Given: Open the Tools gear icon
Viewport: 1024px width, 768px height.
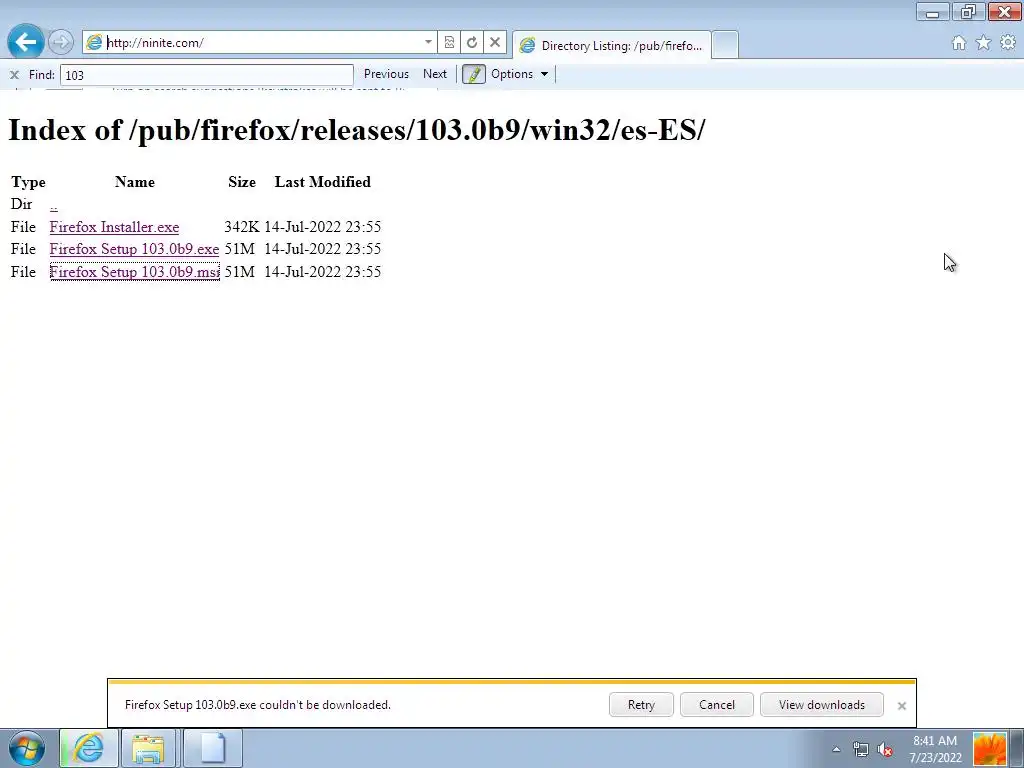Looking at the screenshot, I should (1008, 42).
